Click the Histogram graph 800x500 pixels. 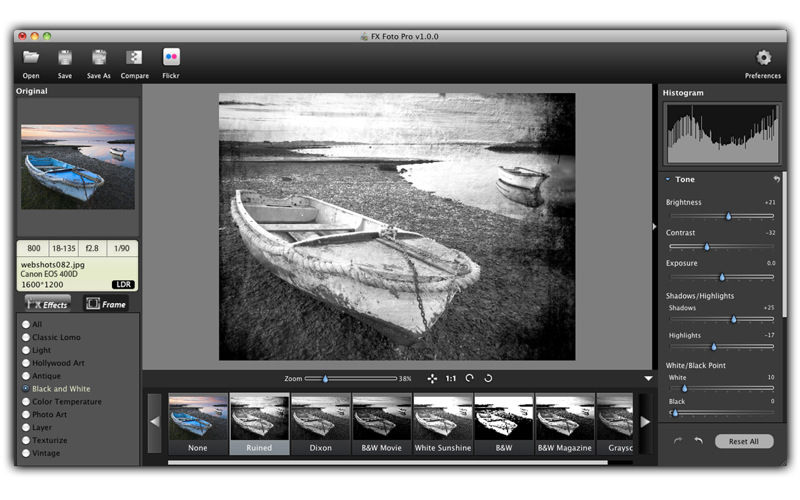[x=722, y=133]
